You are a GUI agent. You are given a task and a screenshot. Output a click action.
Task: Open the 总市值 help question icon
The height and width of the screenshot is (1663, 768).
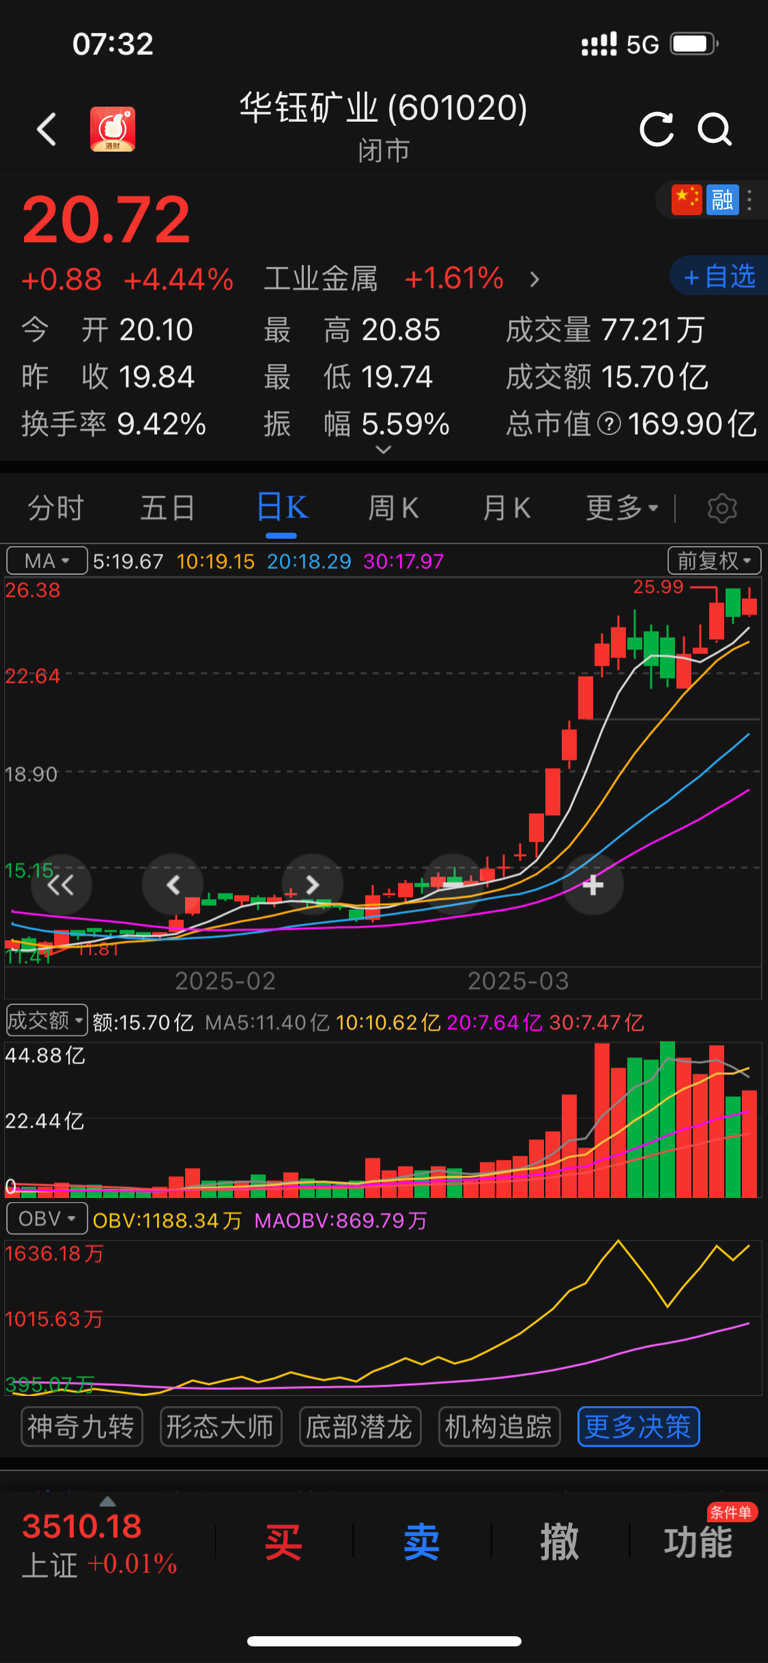click(x=609, y=424)
